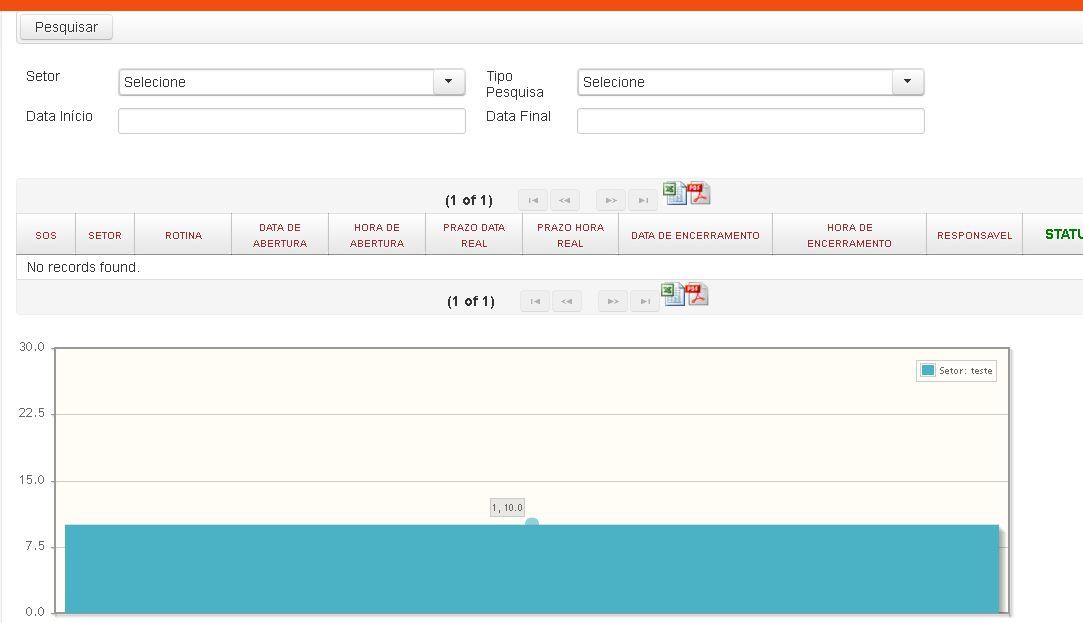Sort by the SOS column header
The width and height of the screenshot is (1083, 623).
click(x=46, y=235)
